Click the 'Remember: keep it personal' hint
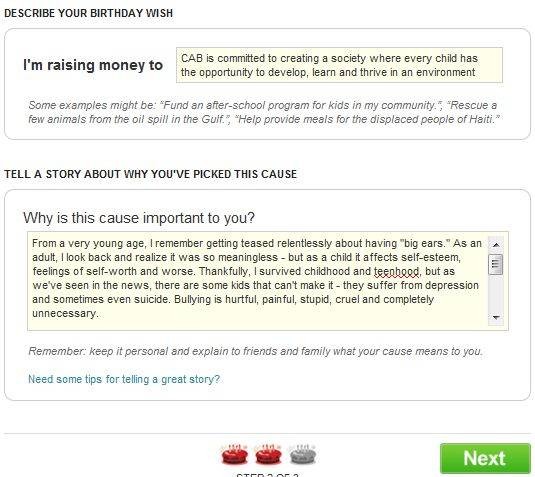Image resolution: width=535 pixels, height=477 pixels. pos(256,351)
